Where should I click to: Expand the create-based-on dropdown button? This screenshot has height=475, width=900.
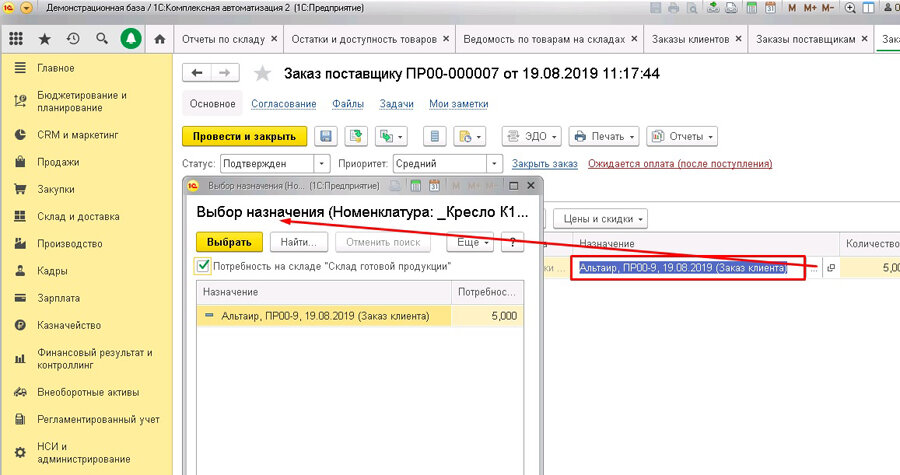(x=391, y=137)
